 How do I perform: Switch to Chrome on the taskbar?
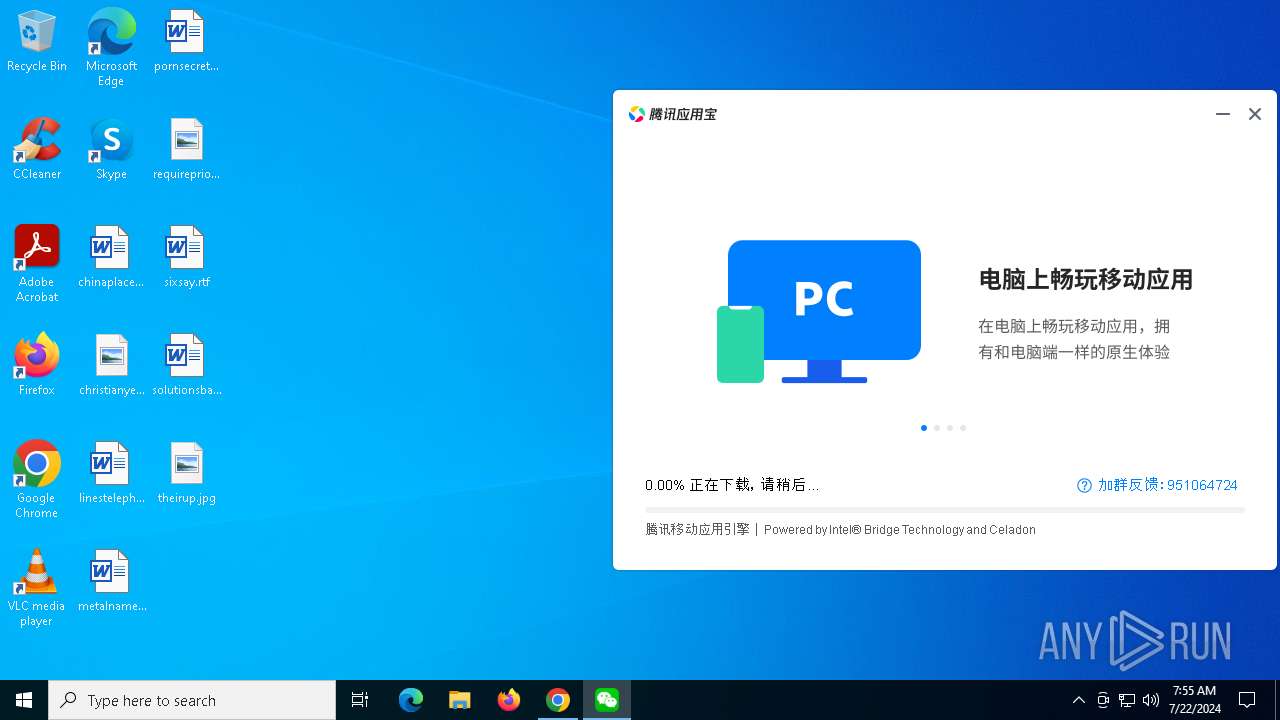(558, 700)
